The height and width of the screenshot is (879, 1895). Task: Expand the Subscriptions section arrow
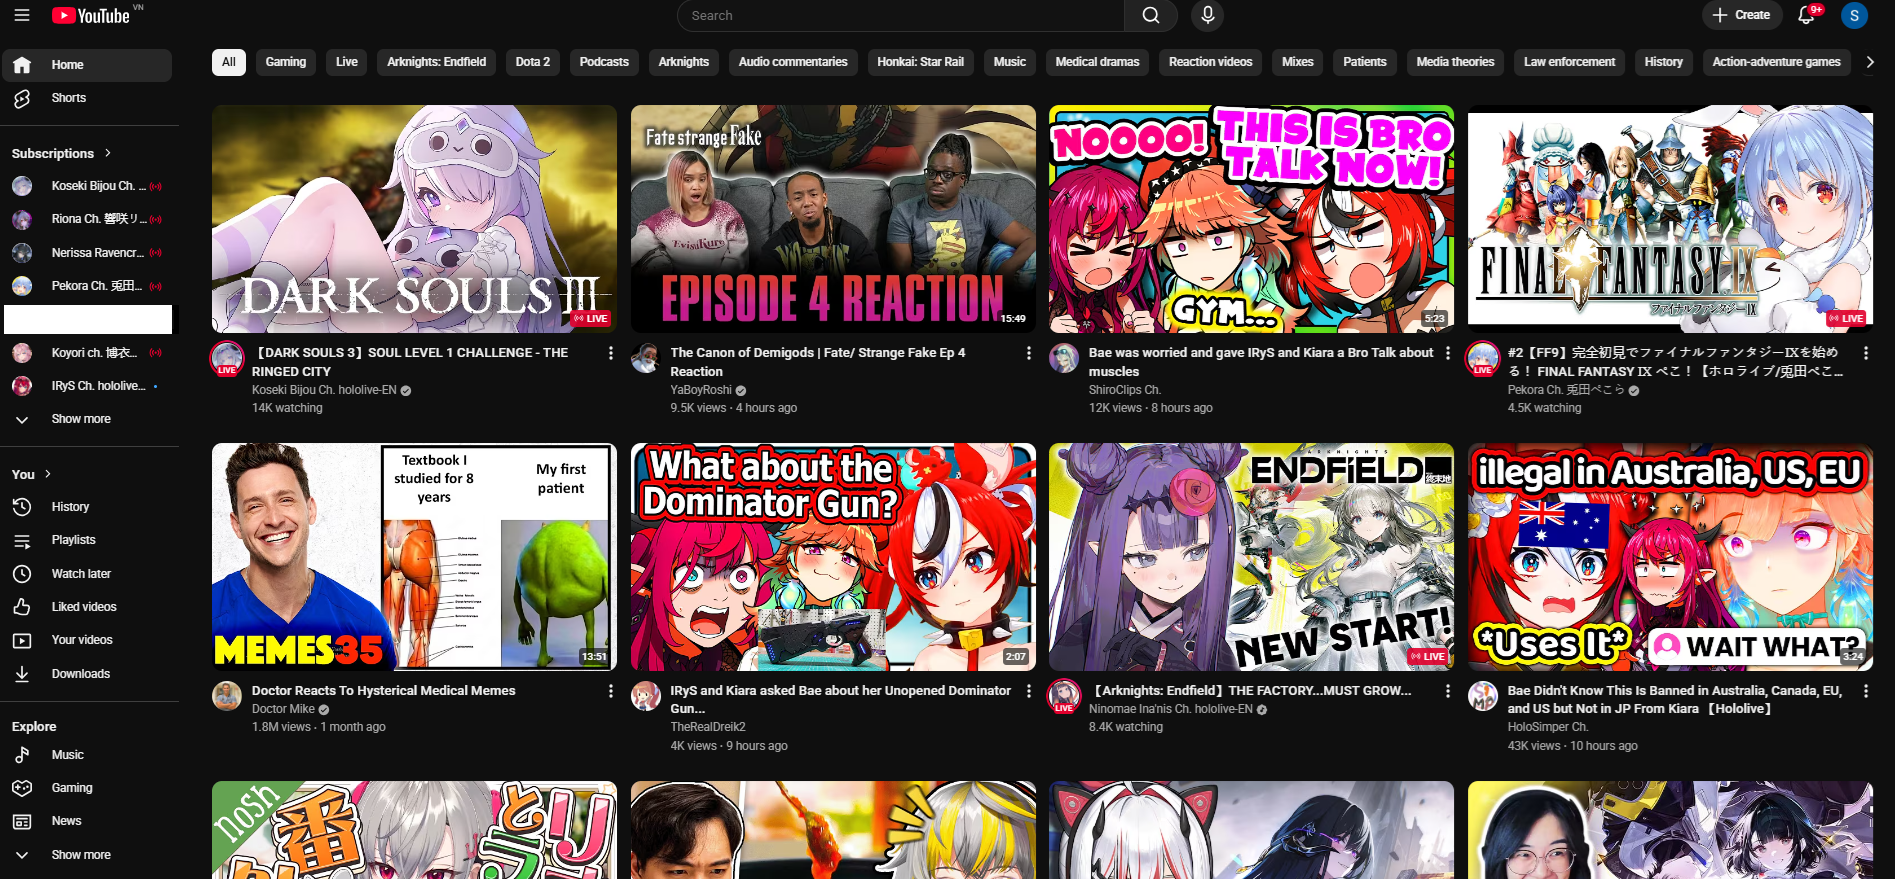point(108,153)
